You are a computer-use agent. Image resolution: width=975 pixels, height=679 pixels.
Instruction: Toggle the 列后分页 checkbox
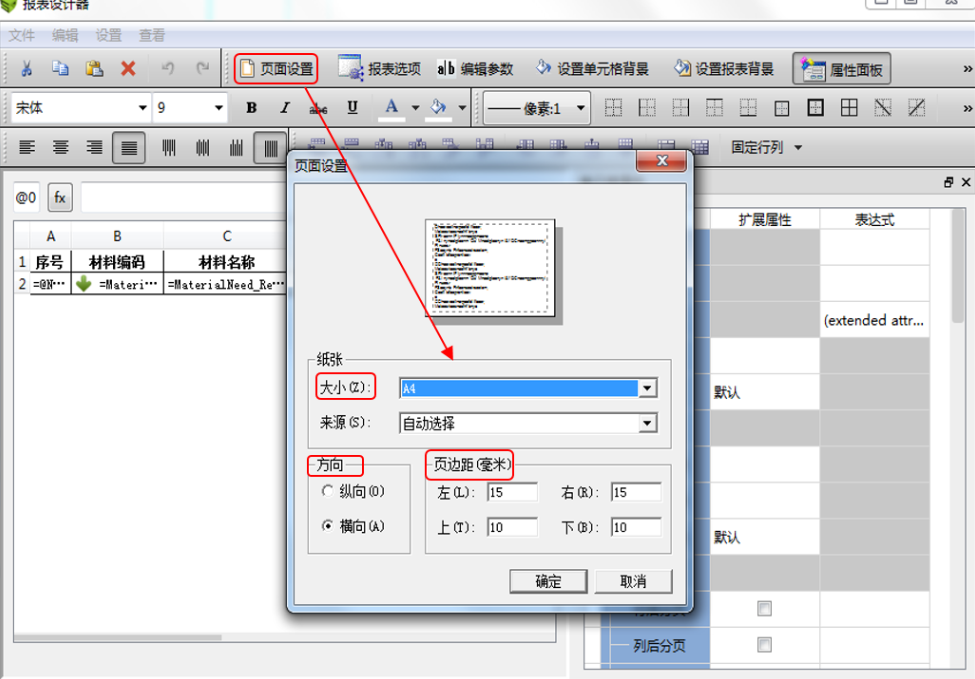(x=764, y=645)
